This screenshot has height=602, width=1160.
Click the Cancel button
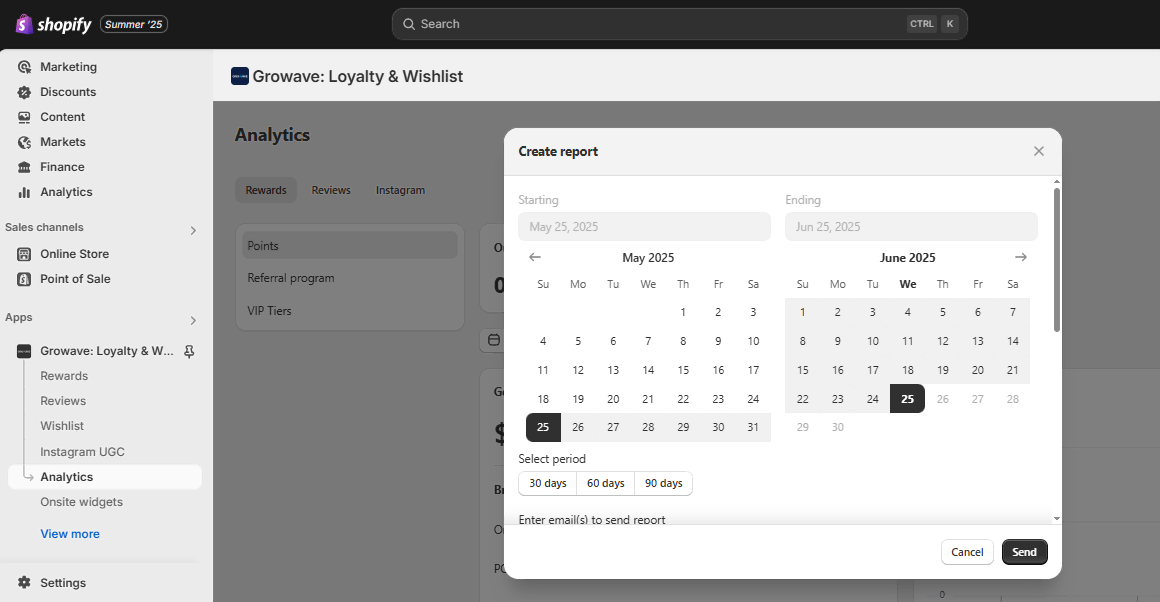[x=967, y=552]
